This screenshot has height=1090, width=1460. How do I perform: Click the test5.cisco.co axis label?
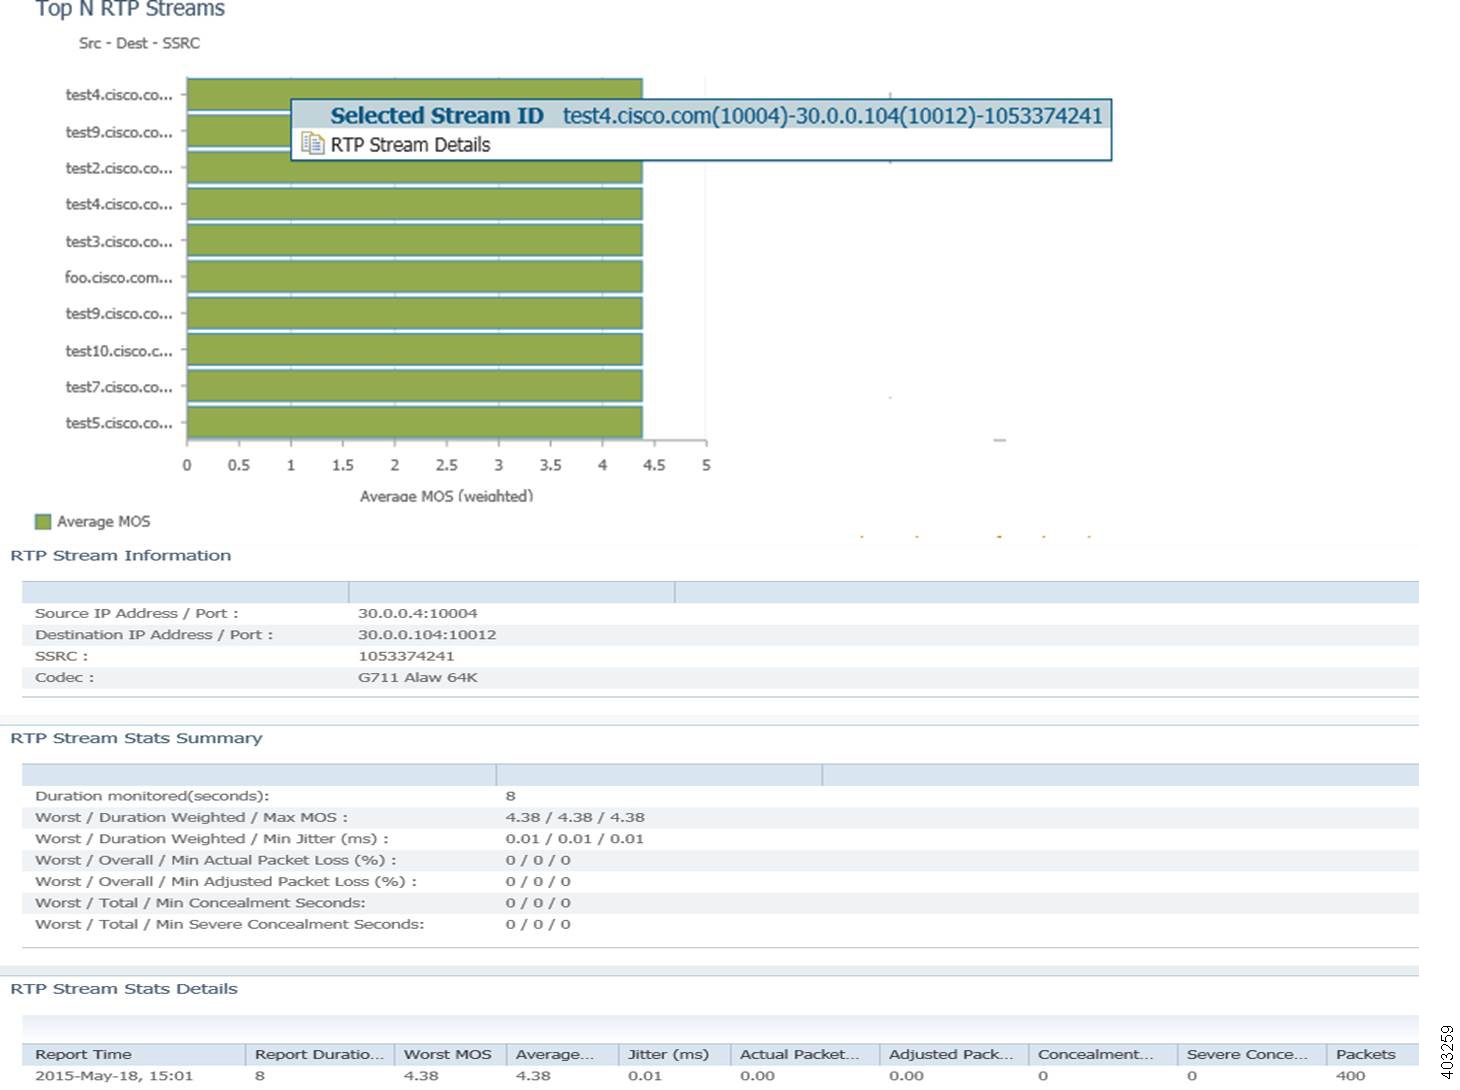118,423
